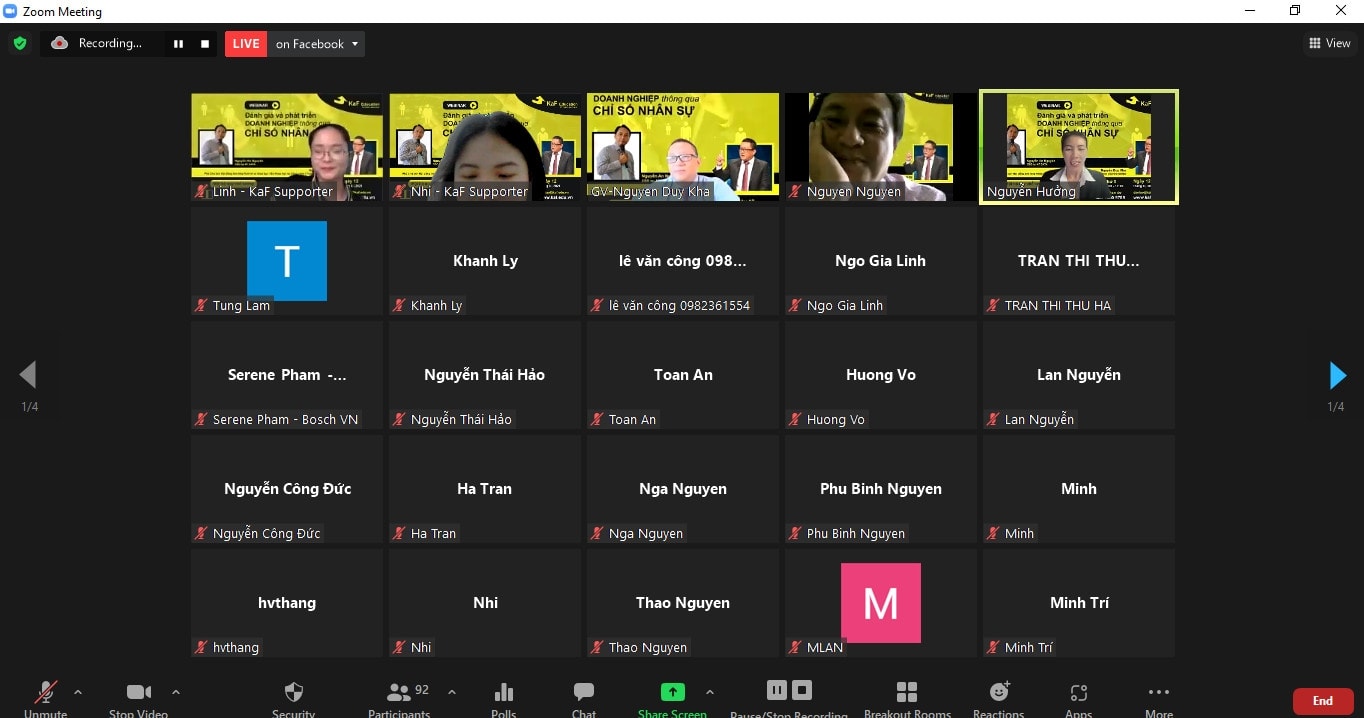The image size is (1364, 718).
Task: Expand share screen options arrow
Action: click(x=710, y=692)
